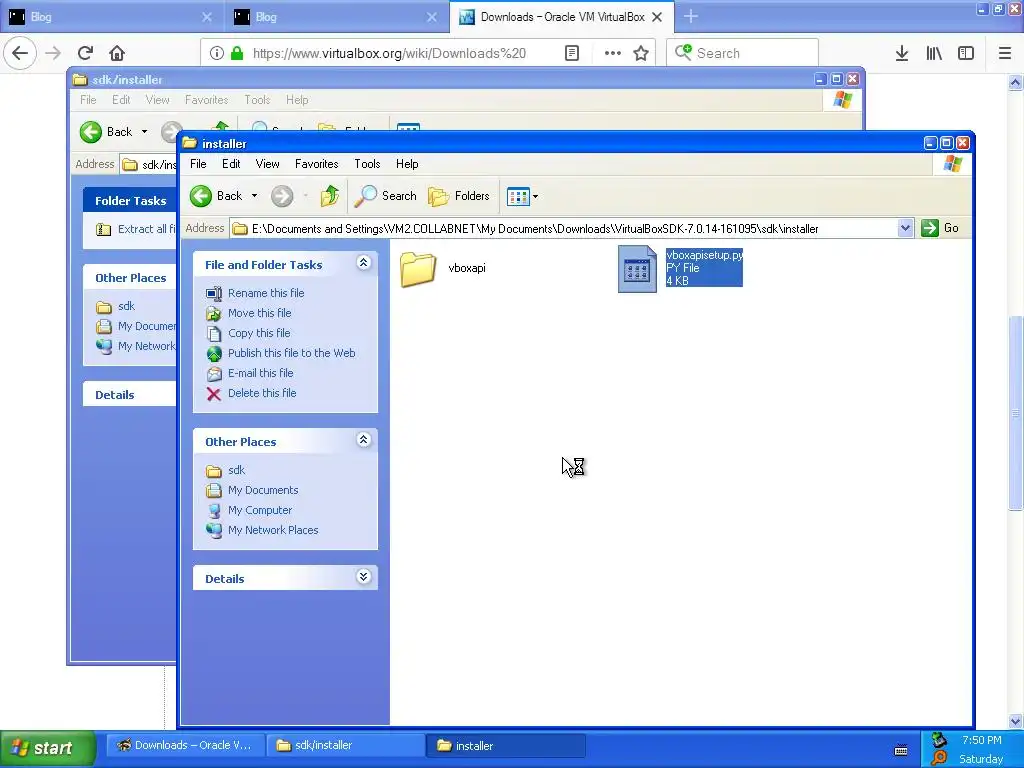This screenshot has width=1024, height=768.
Task: Open browser downloads panel
Action: pyautogui.click(x=902, y=53)
